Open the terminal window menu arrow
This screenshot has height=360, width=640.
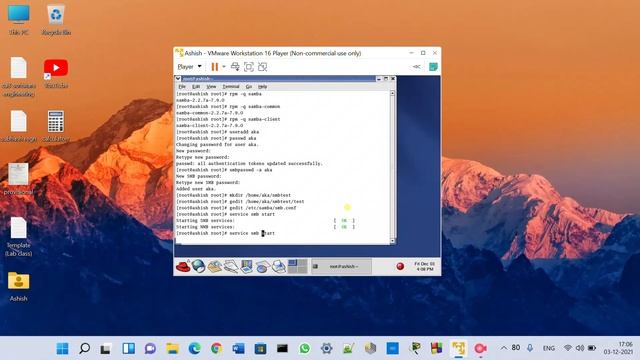[178, 78]
